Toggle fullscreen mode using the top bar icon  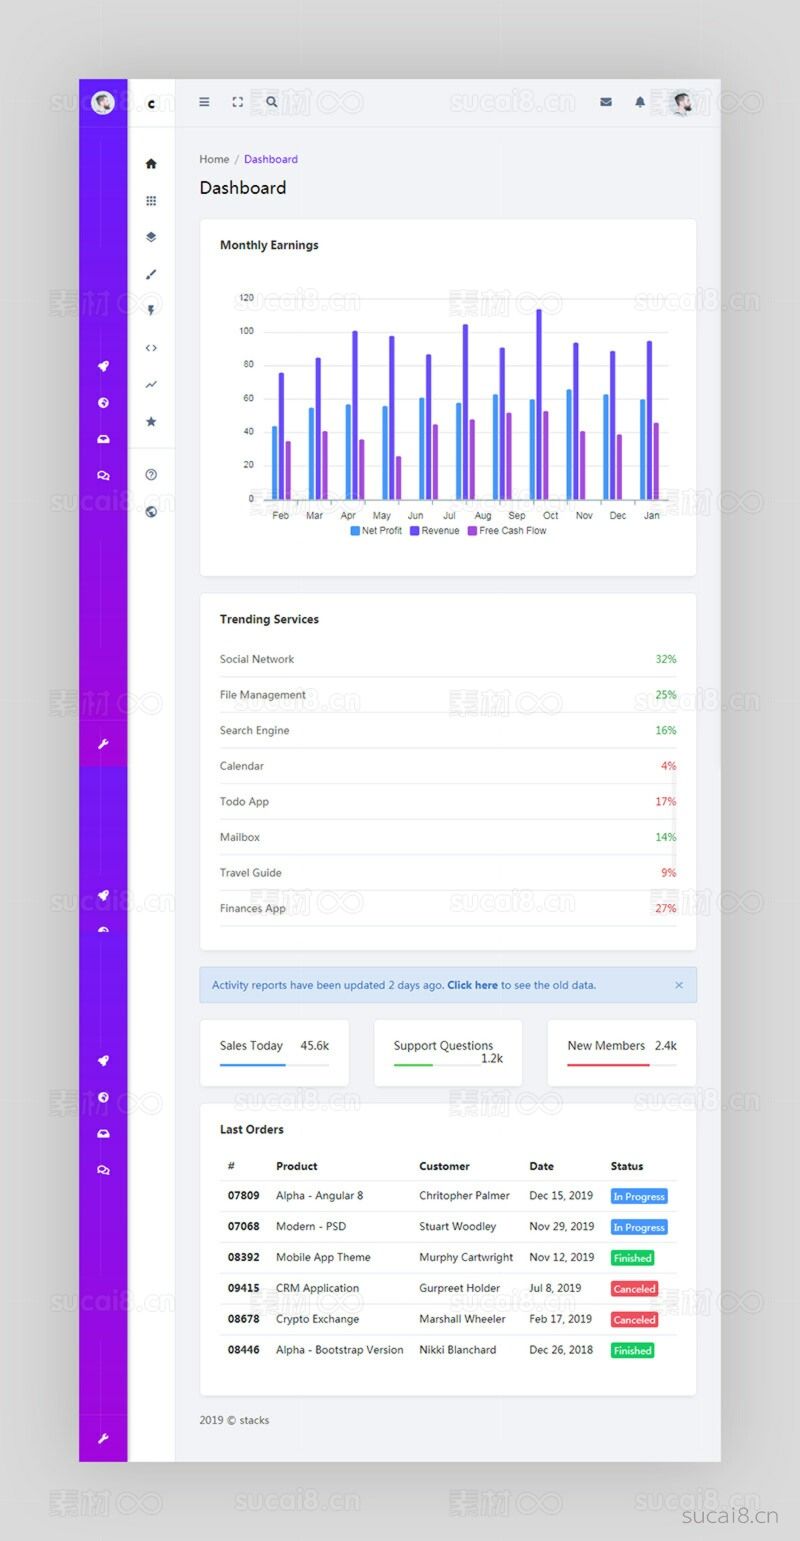(x=237, y=102)
